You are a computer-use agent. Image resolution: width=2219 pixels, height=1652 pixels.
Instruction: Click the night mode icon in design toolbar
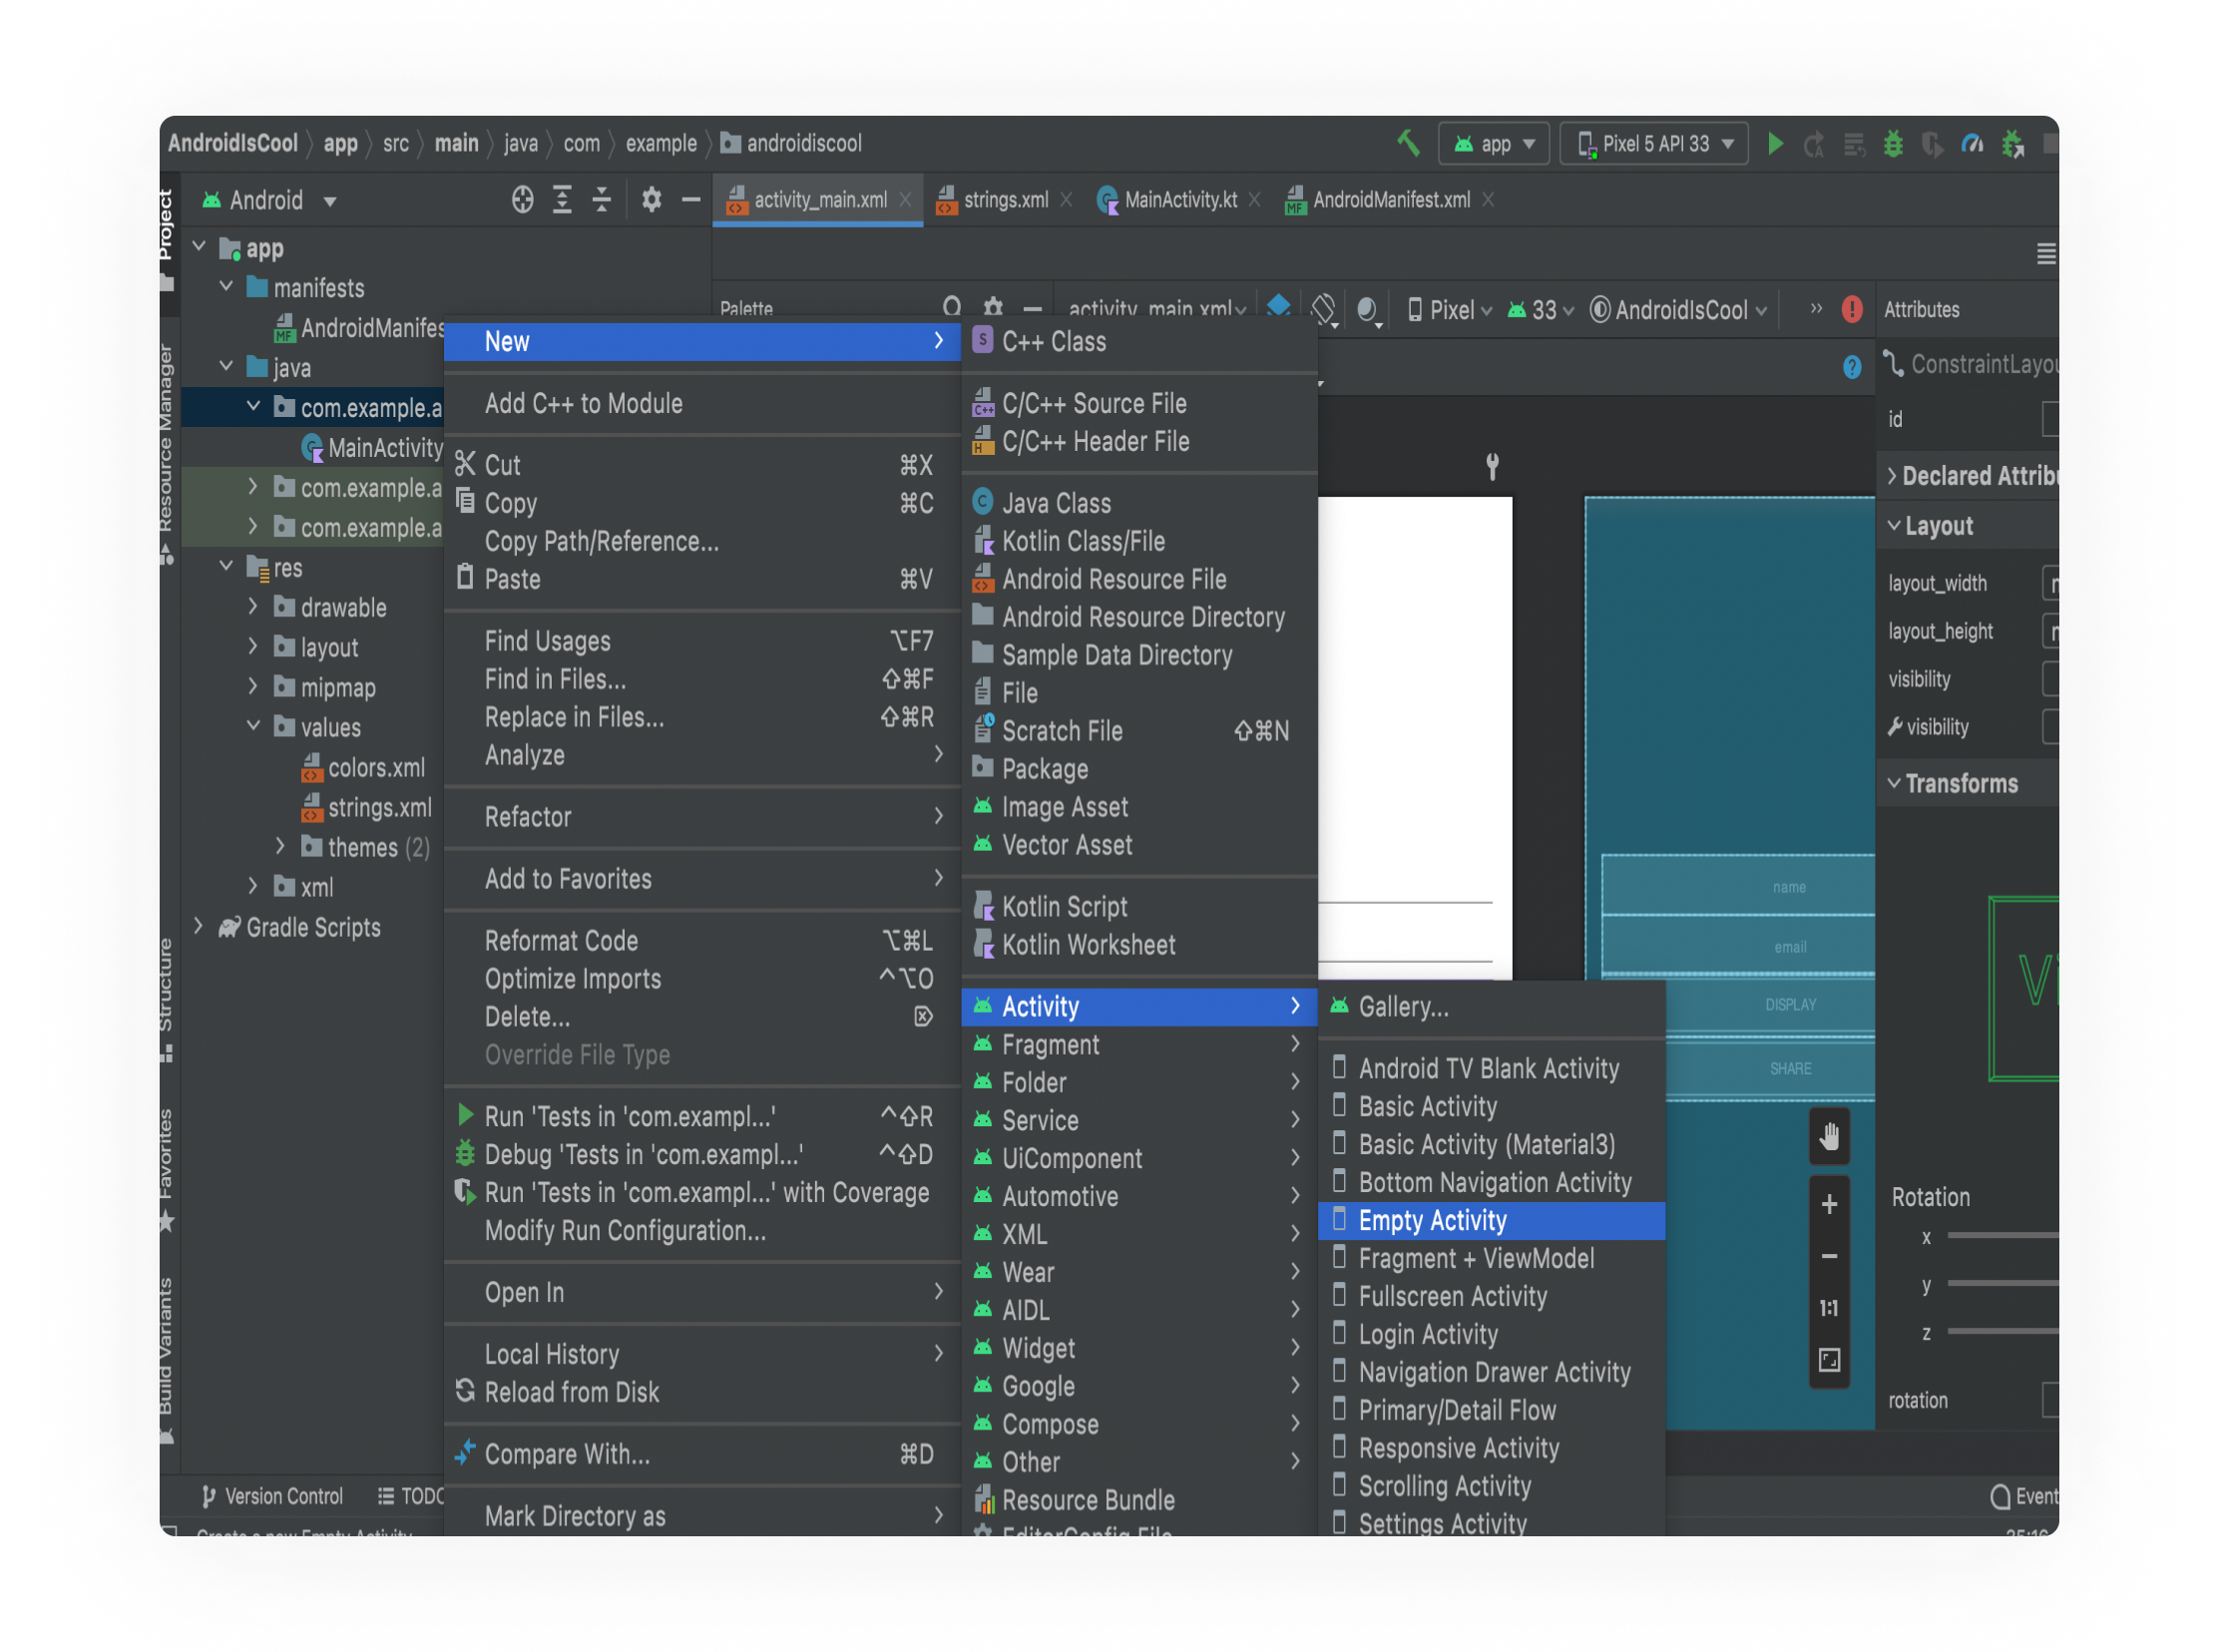pyautogui.click(x=1367, y=309)
